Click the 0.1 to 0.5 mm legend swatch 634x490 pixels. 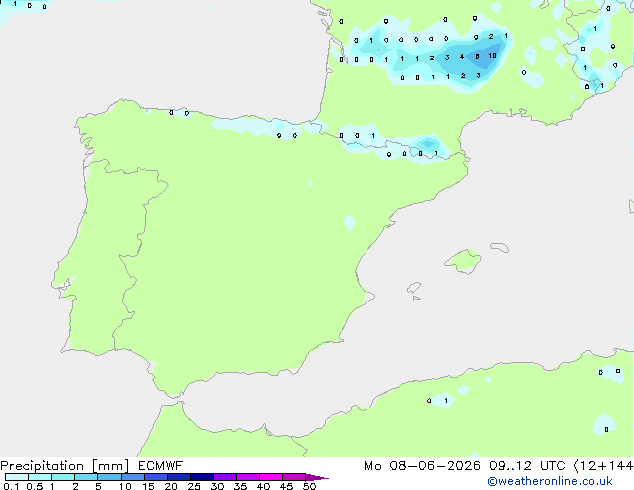(17, 477)
